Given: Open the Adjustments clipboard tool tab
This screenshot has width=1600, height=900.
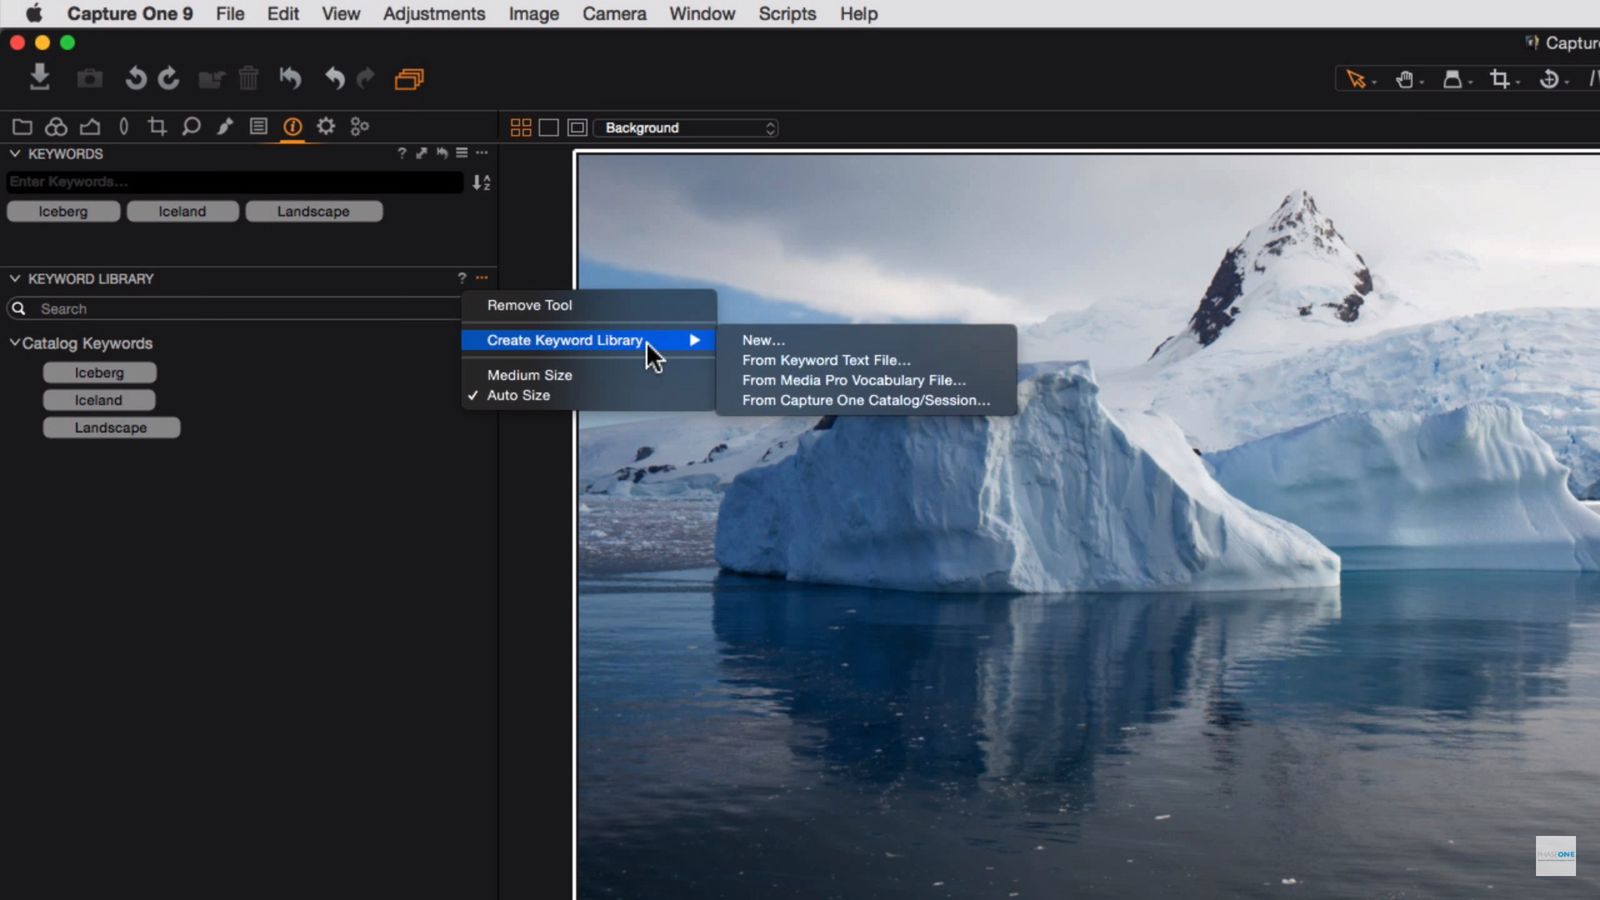Looking at the screenshot, I should (259, 126).
